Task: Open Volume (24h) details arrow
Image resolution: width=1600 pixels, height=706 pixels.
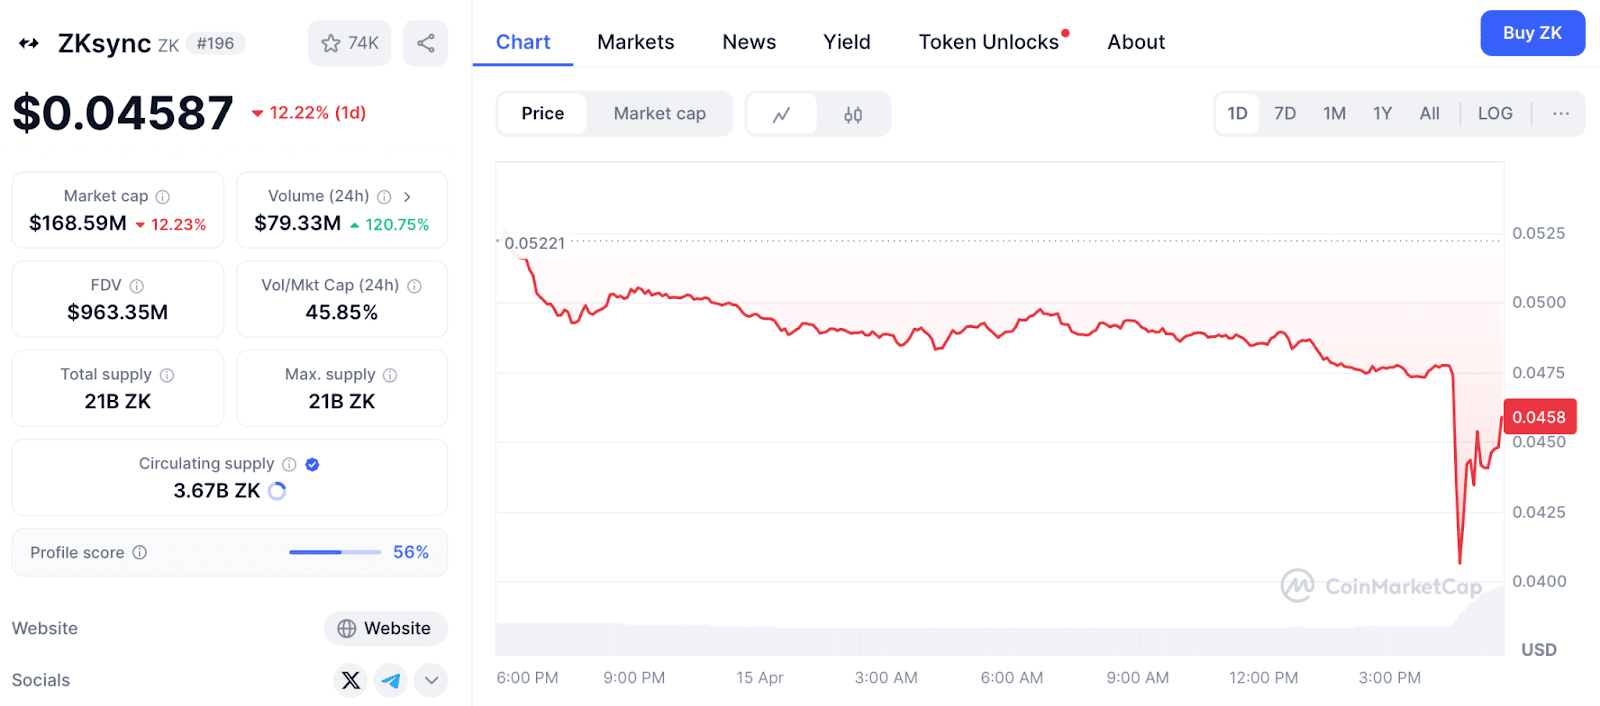Action: (407, 197)
